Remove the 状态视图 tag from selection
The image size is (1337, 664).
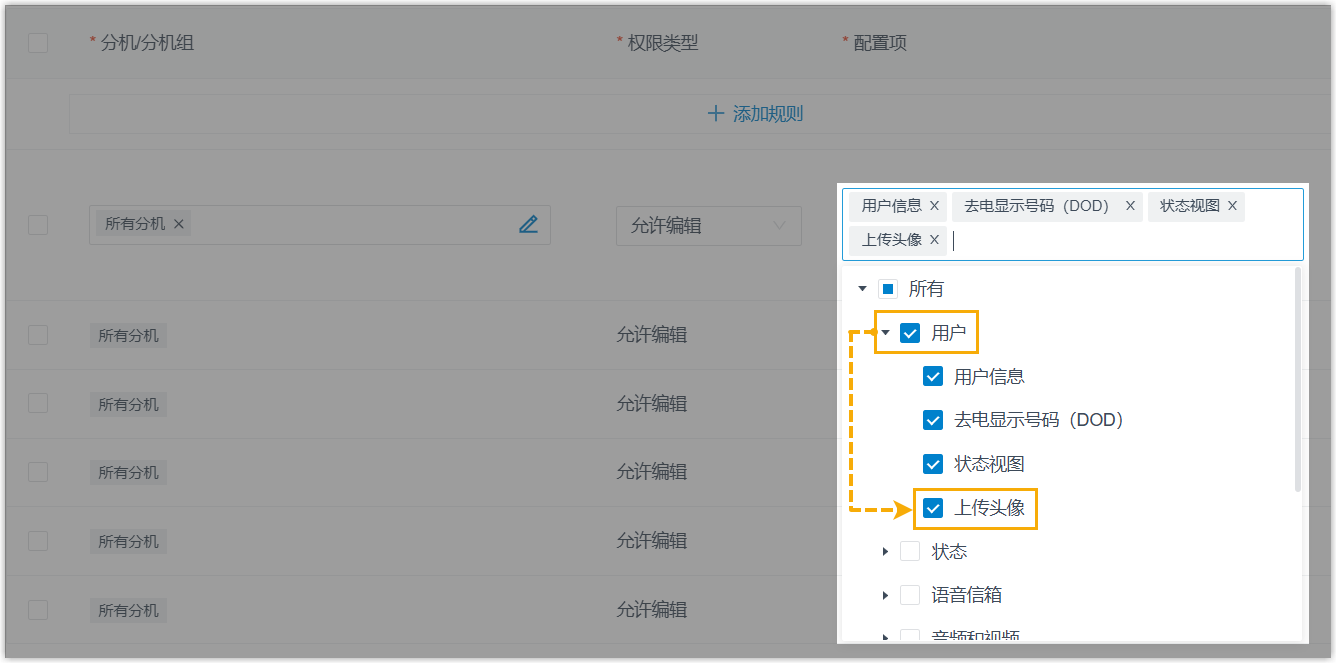coord(1232,206)
